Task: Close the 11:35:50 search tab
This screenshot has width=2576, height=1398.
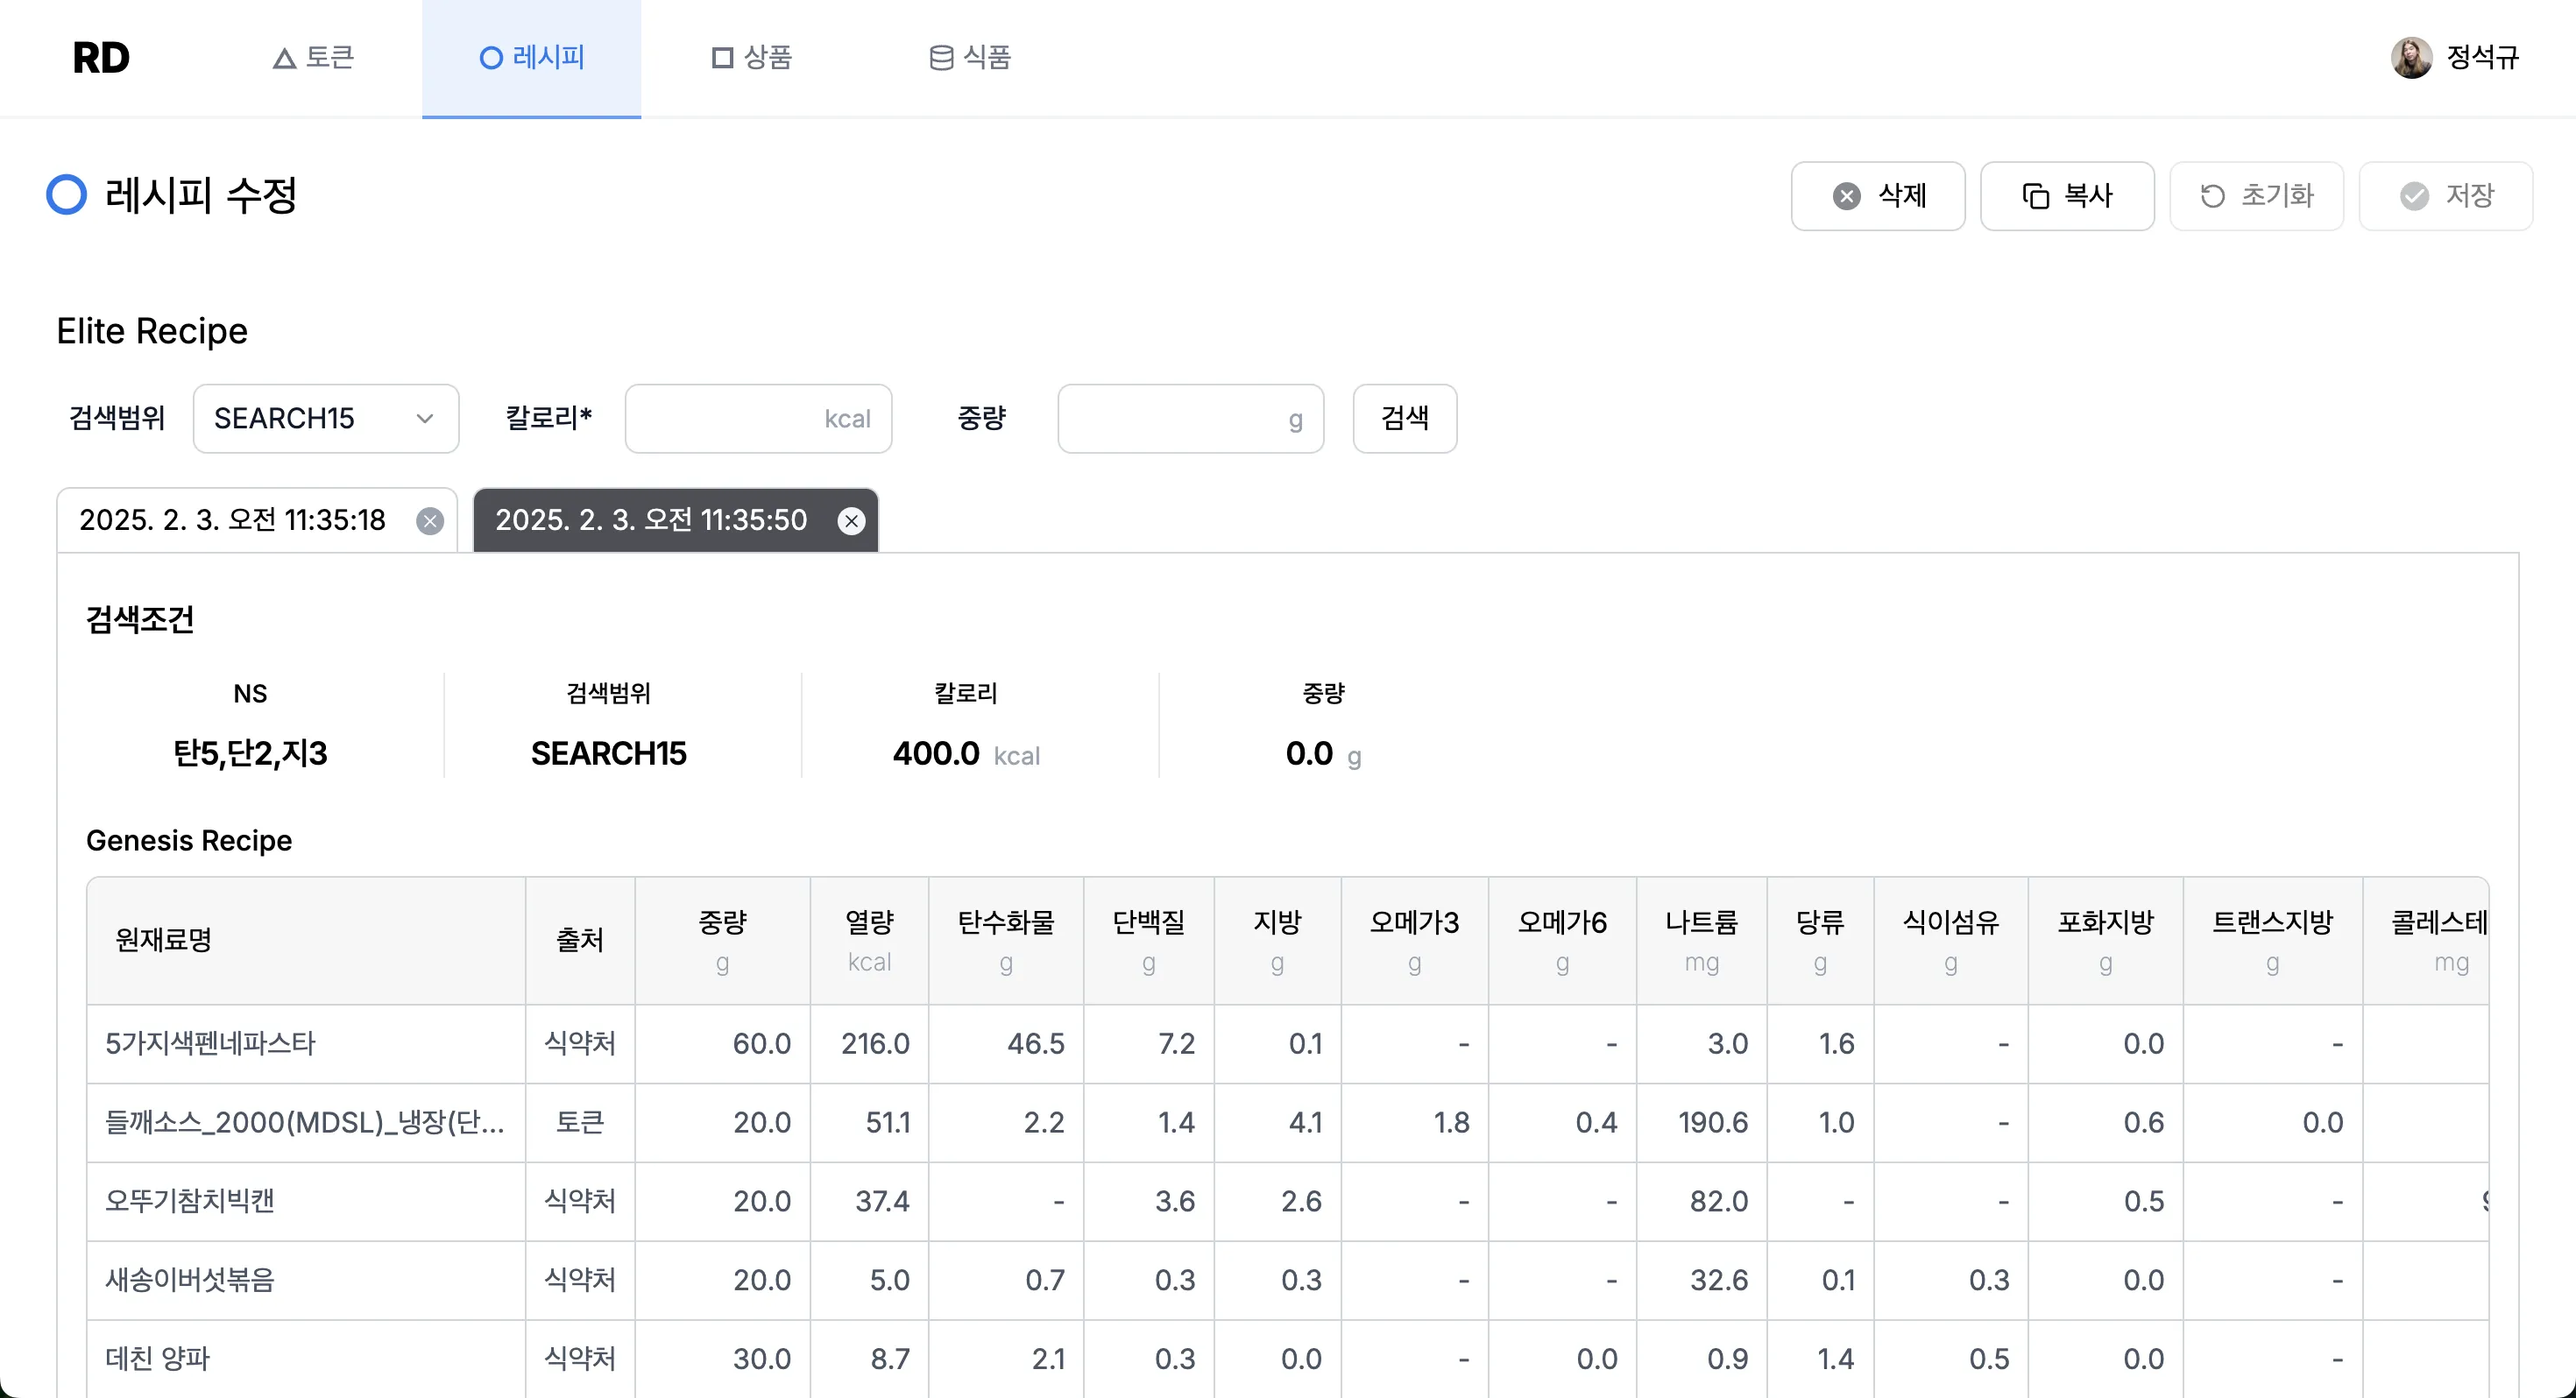Action: tap(851, 521)
